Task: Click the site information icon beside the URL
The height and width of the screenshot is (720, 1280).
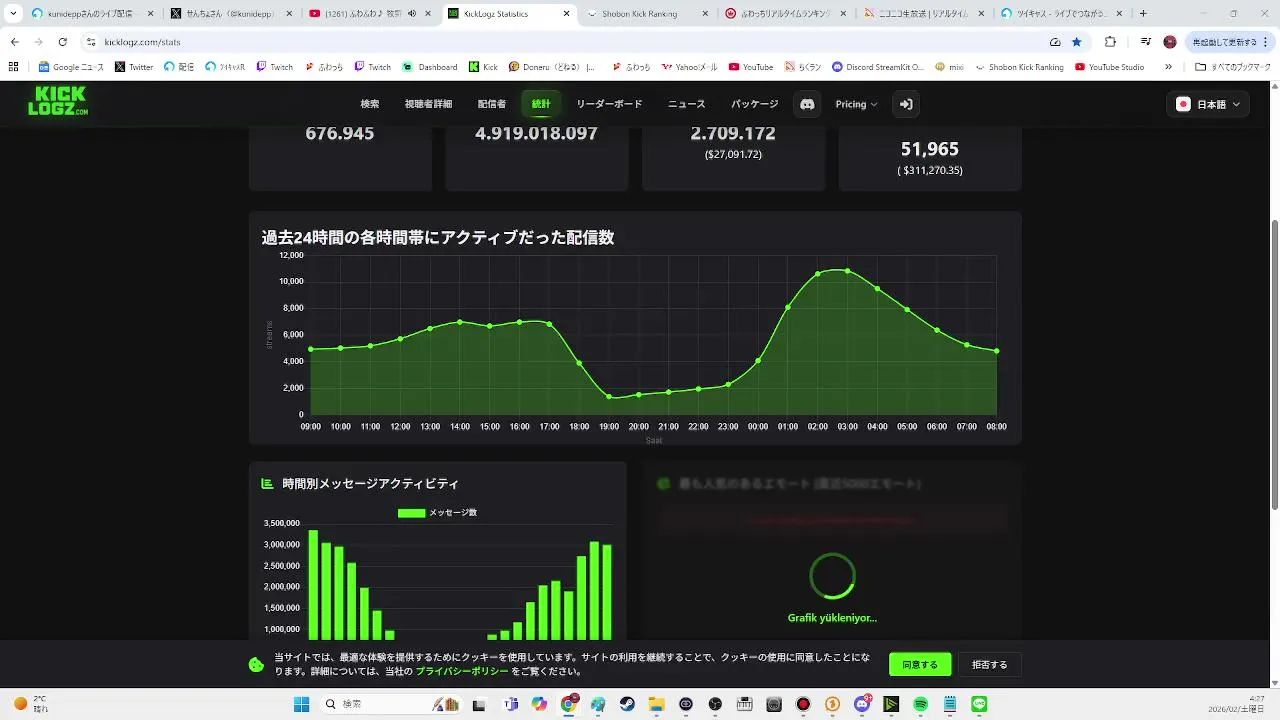Action: (x=91, y=42)
